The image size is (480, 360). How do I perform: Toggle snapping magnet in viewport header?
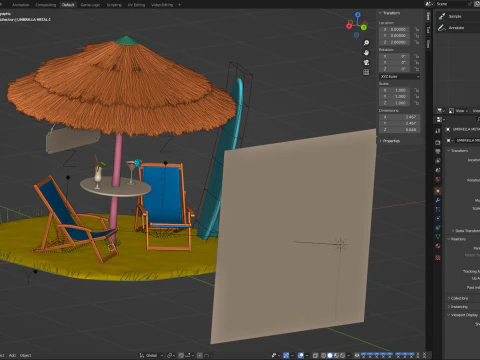coord(181,355)
